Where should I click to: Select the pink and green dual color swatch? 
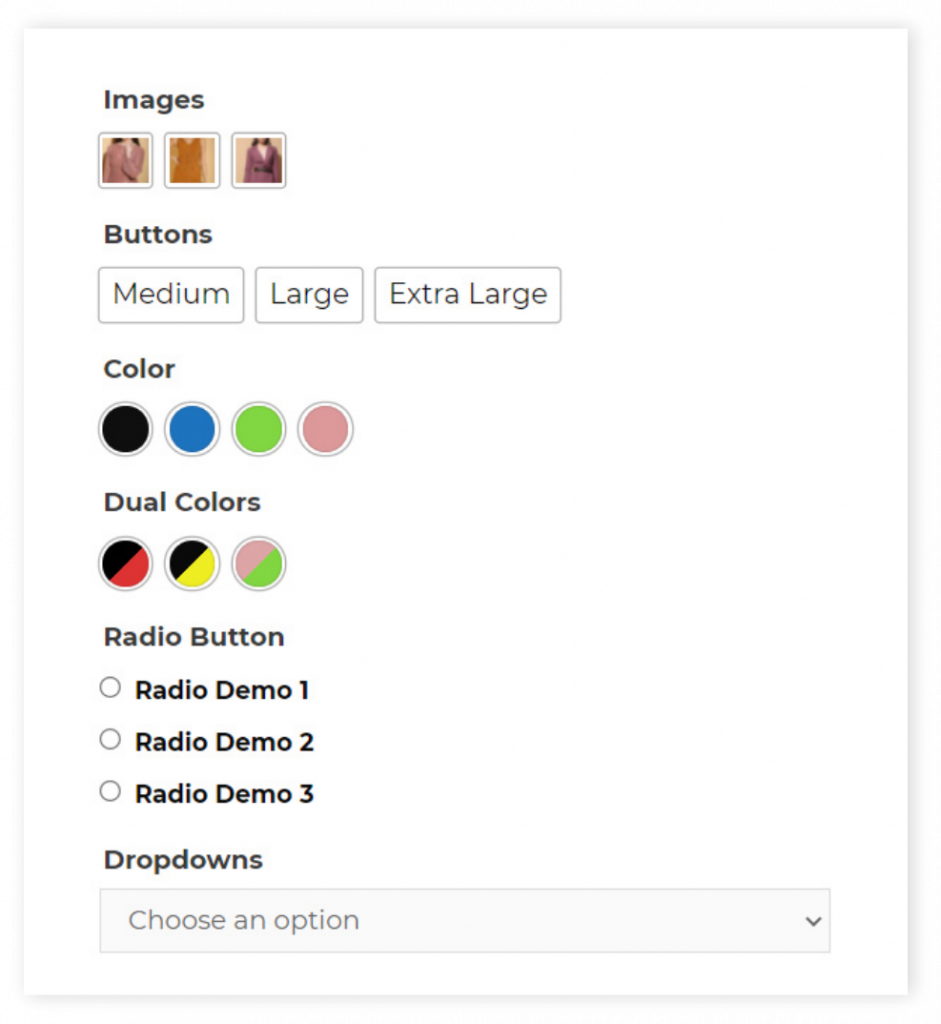[259, 564]
